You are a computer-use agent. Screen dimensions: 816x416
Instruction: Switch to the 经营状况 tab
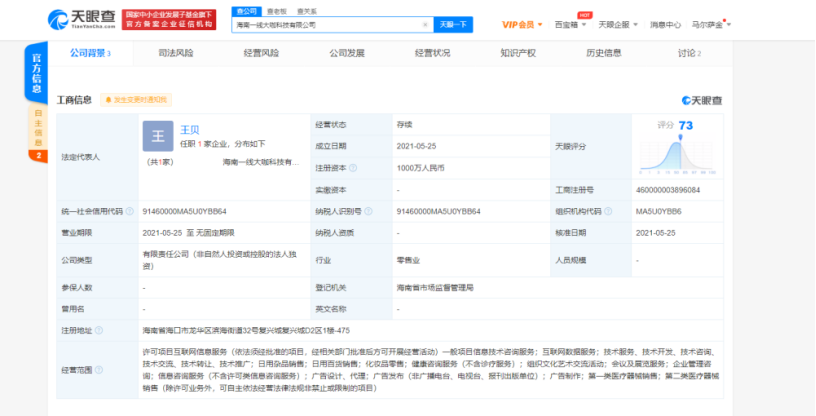point(432,53)
